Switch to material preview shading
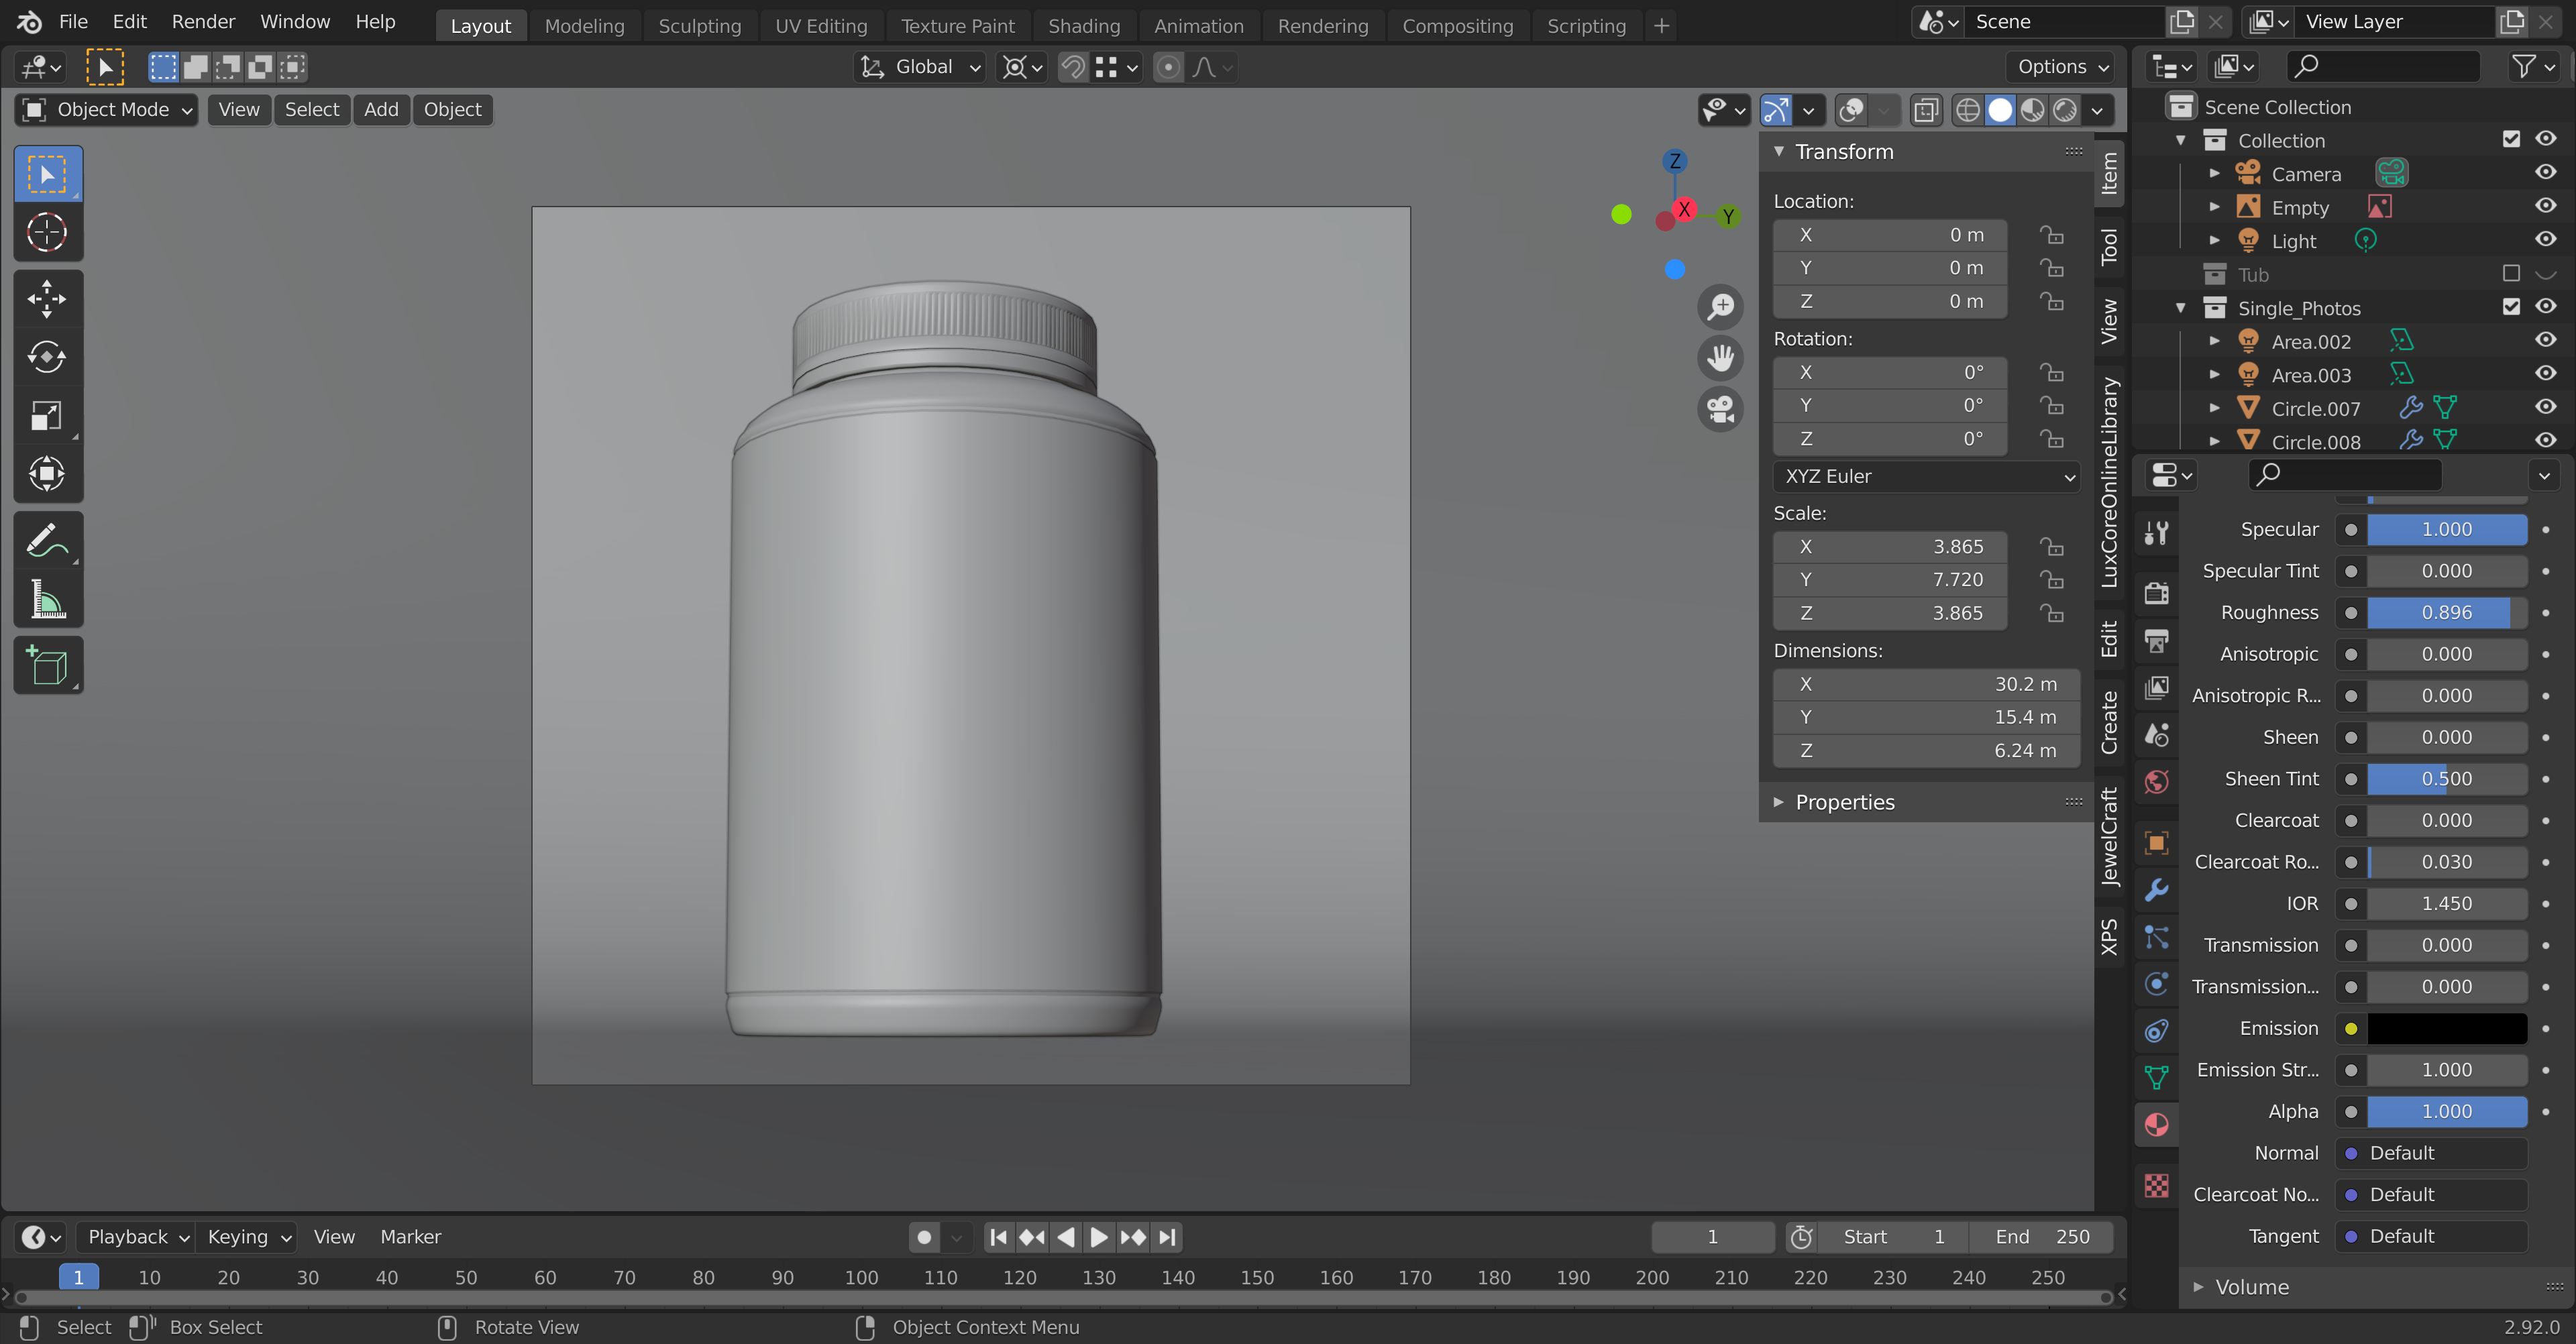The image size is (2576, 1344). point(2032,110)
